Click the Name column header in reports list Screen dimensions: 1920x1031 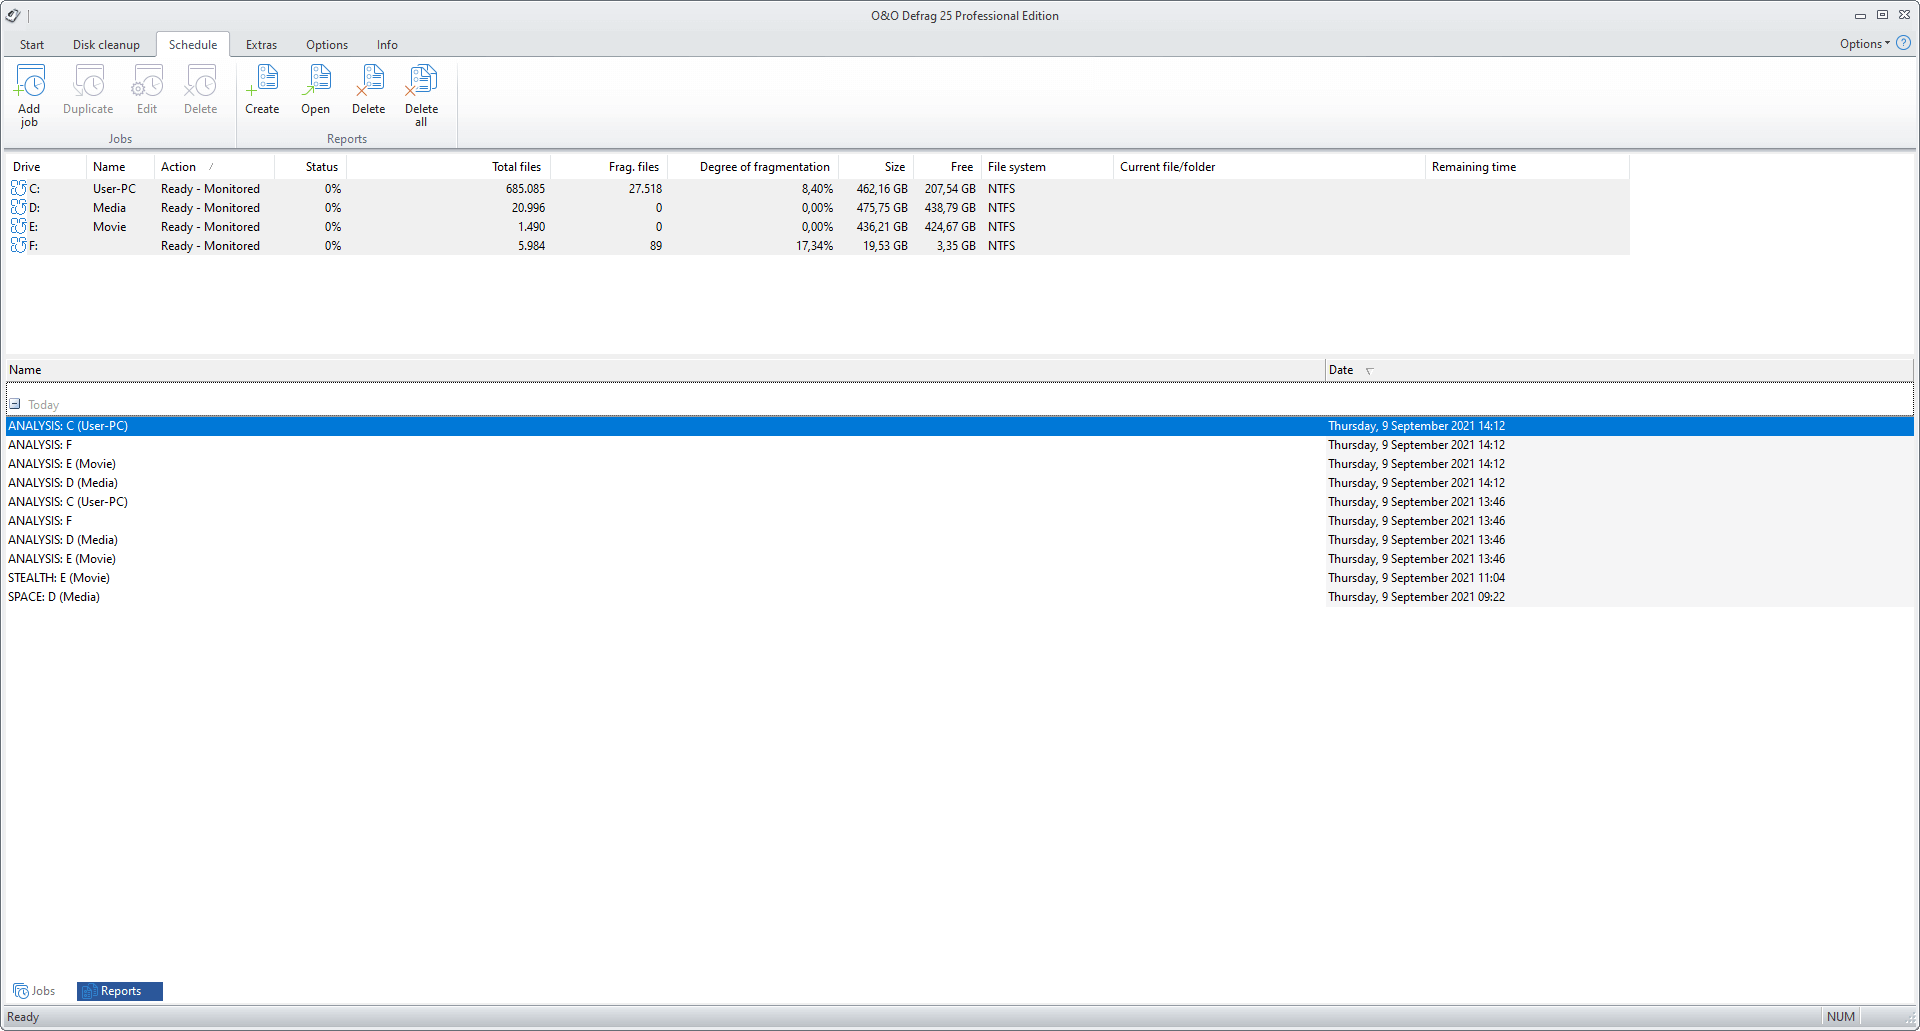coord(665,370)
